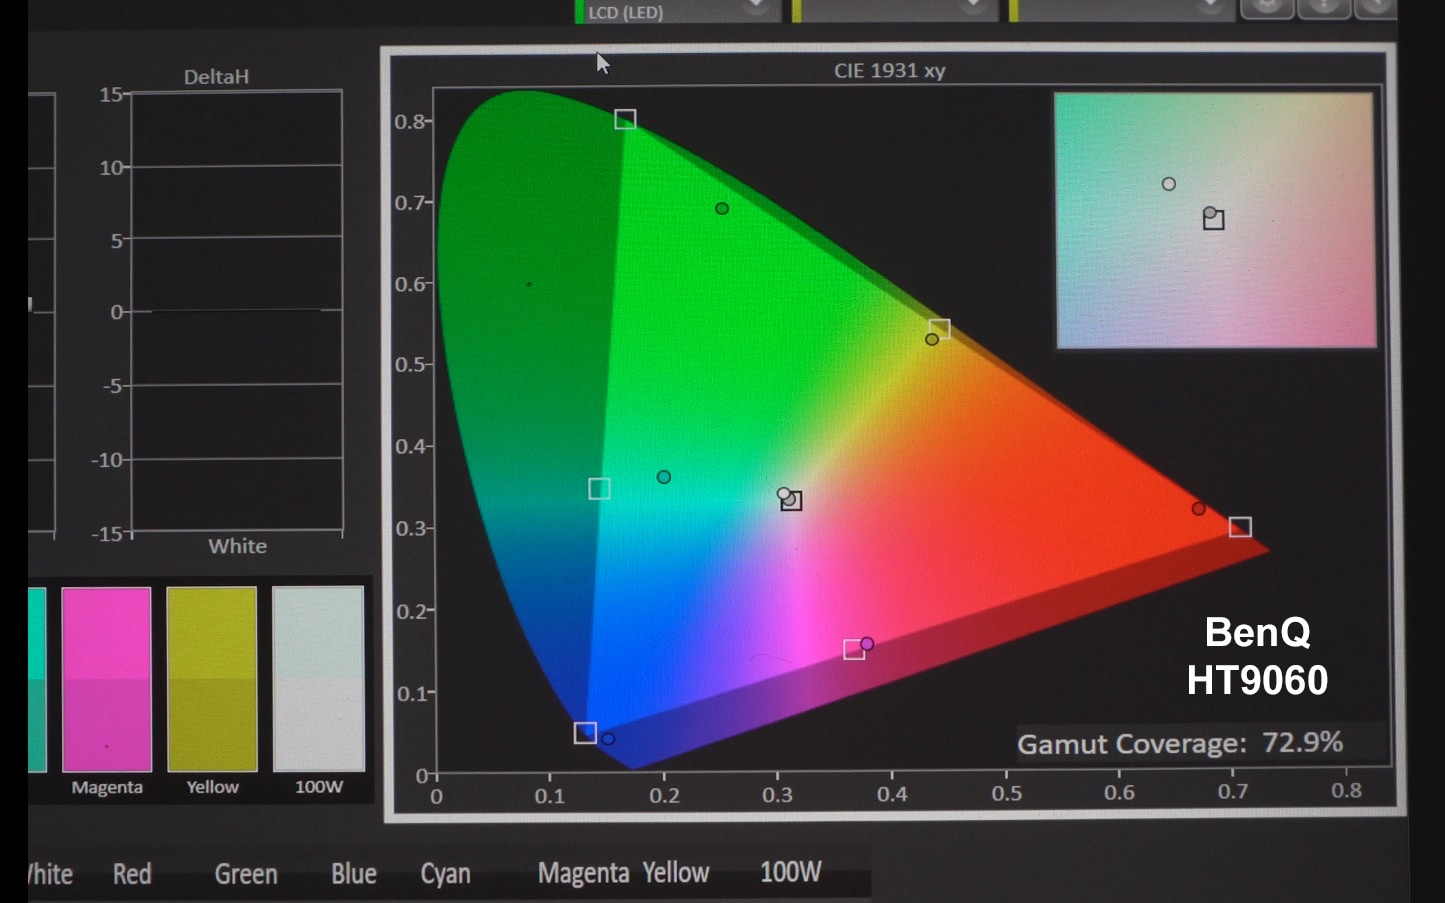The width and height of the screenshot is (1445, 903).
Task: Click the blue primary target square on CIE chart
Action: point(585,733)
